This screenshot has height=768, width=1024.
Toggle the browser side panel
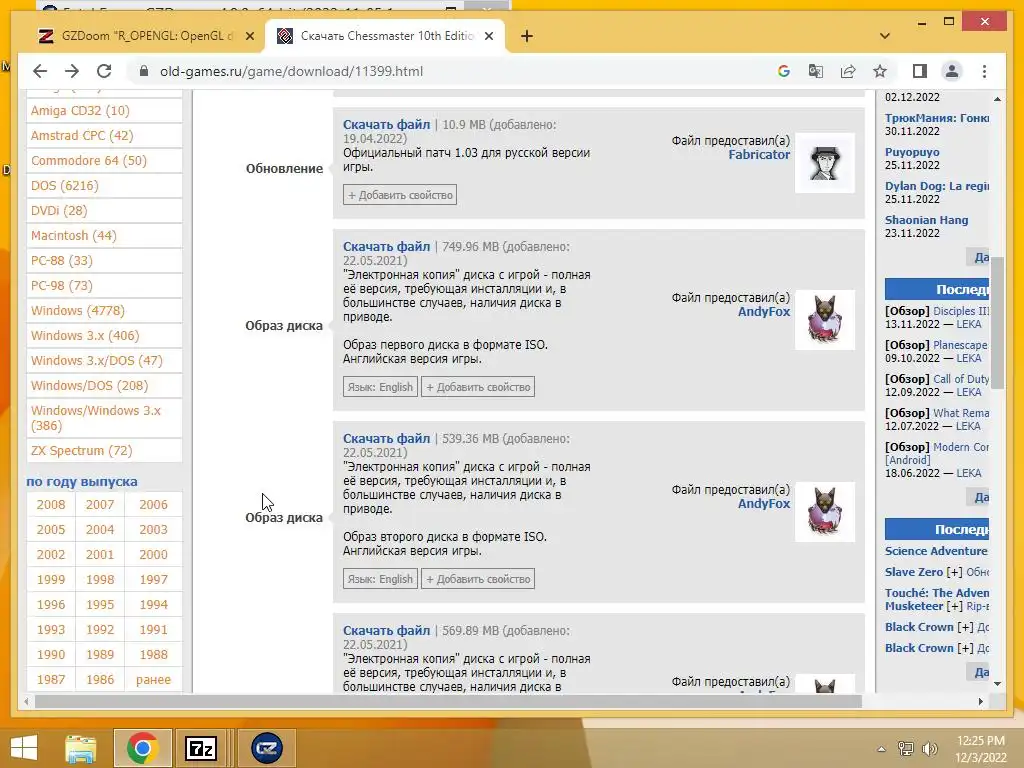click(920, 71)
